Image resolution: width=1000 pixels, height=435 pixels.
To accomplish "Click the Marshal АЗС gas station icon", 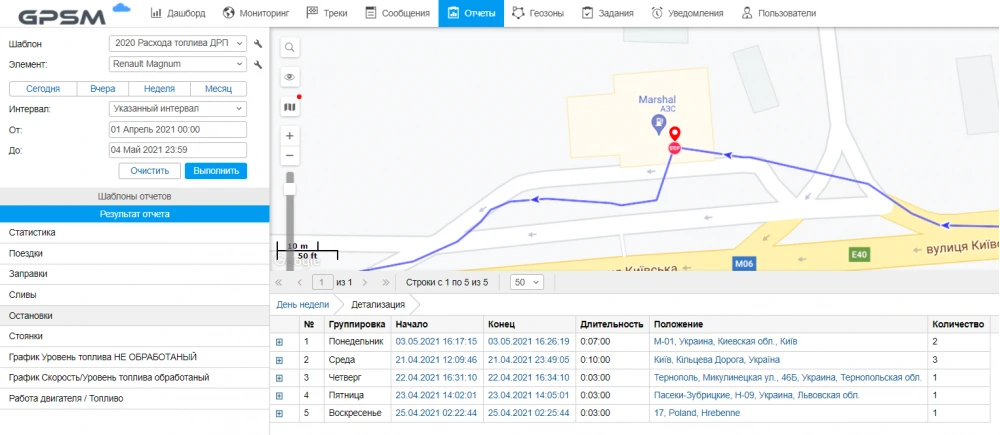I will click(658, 123).
